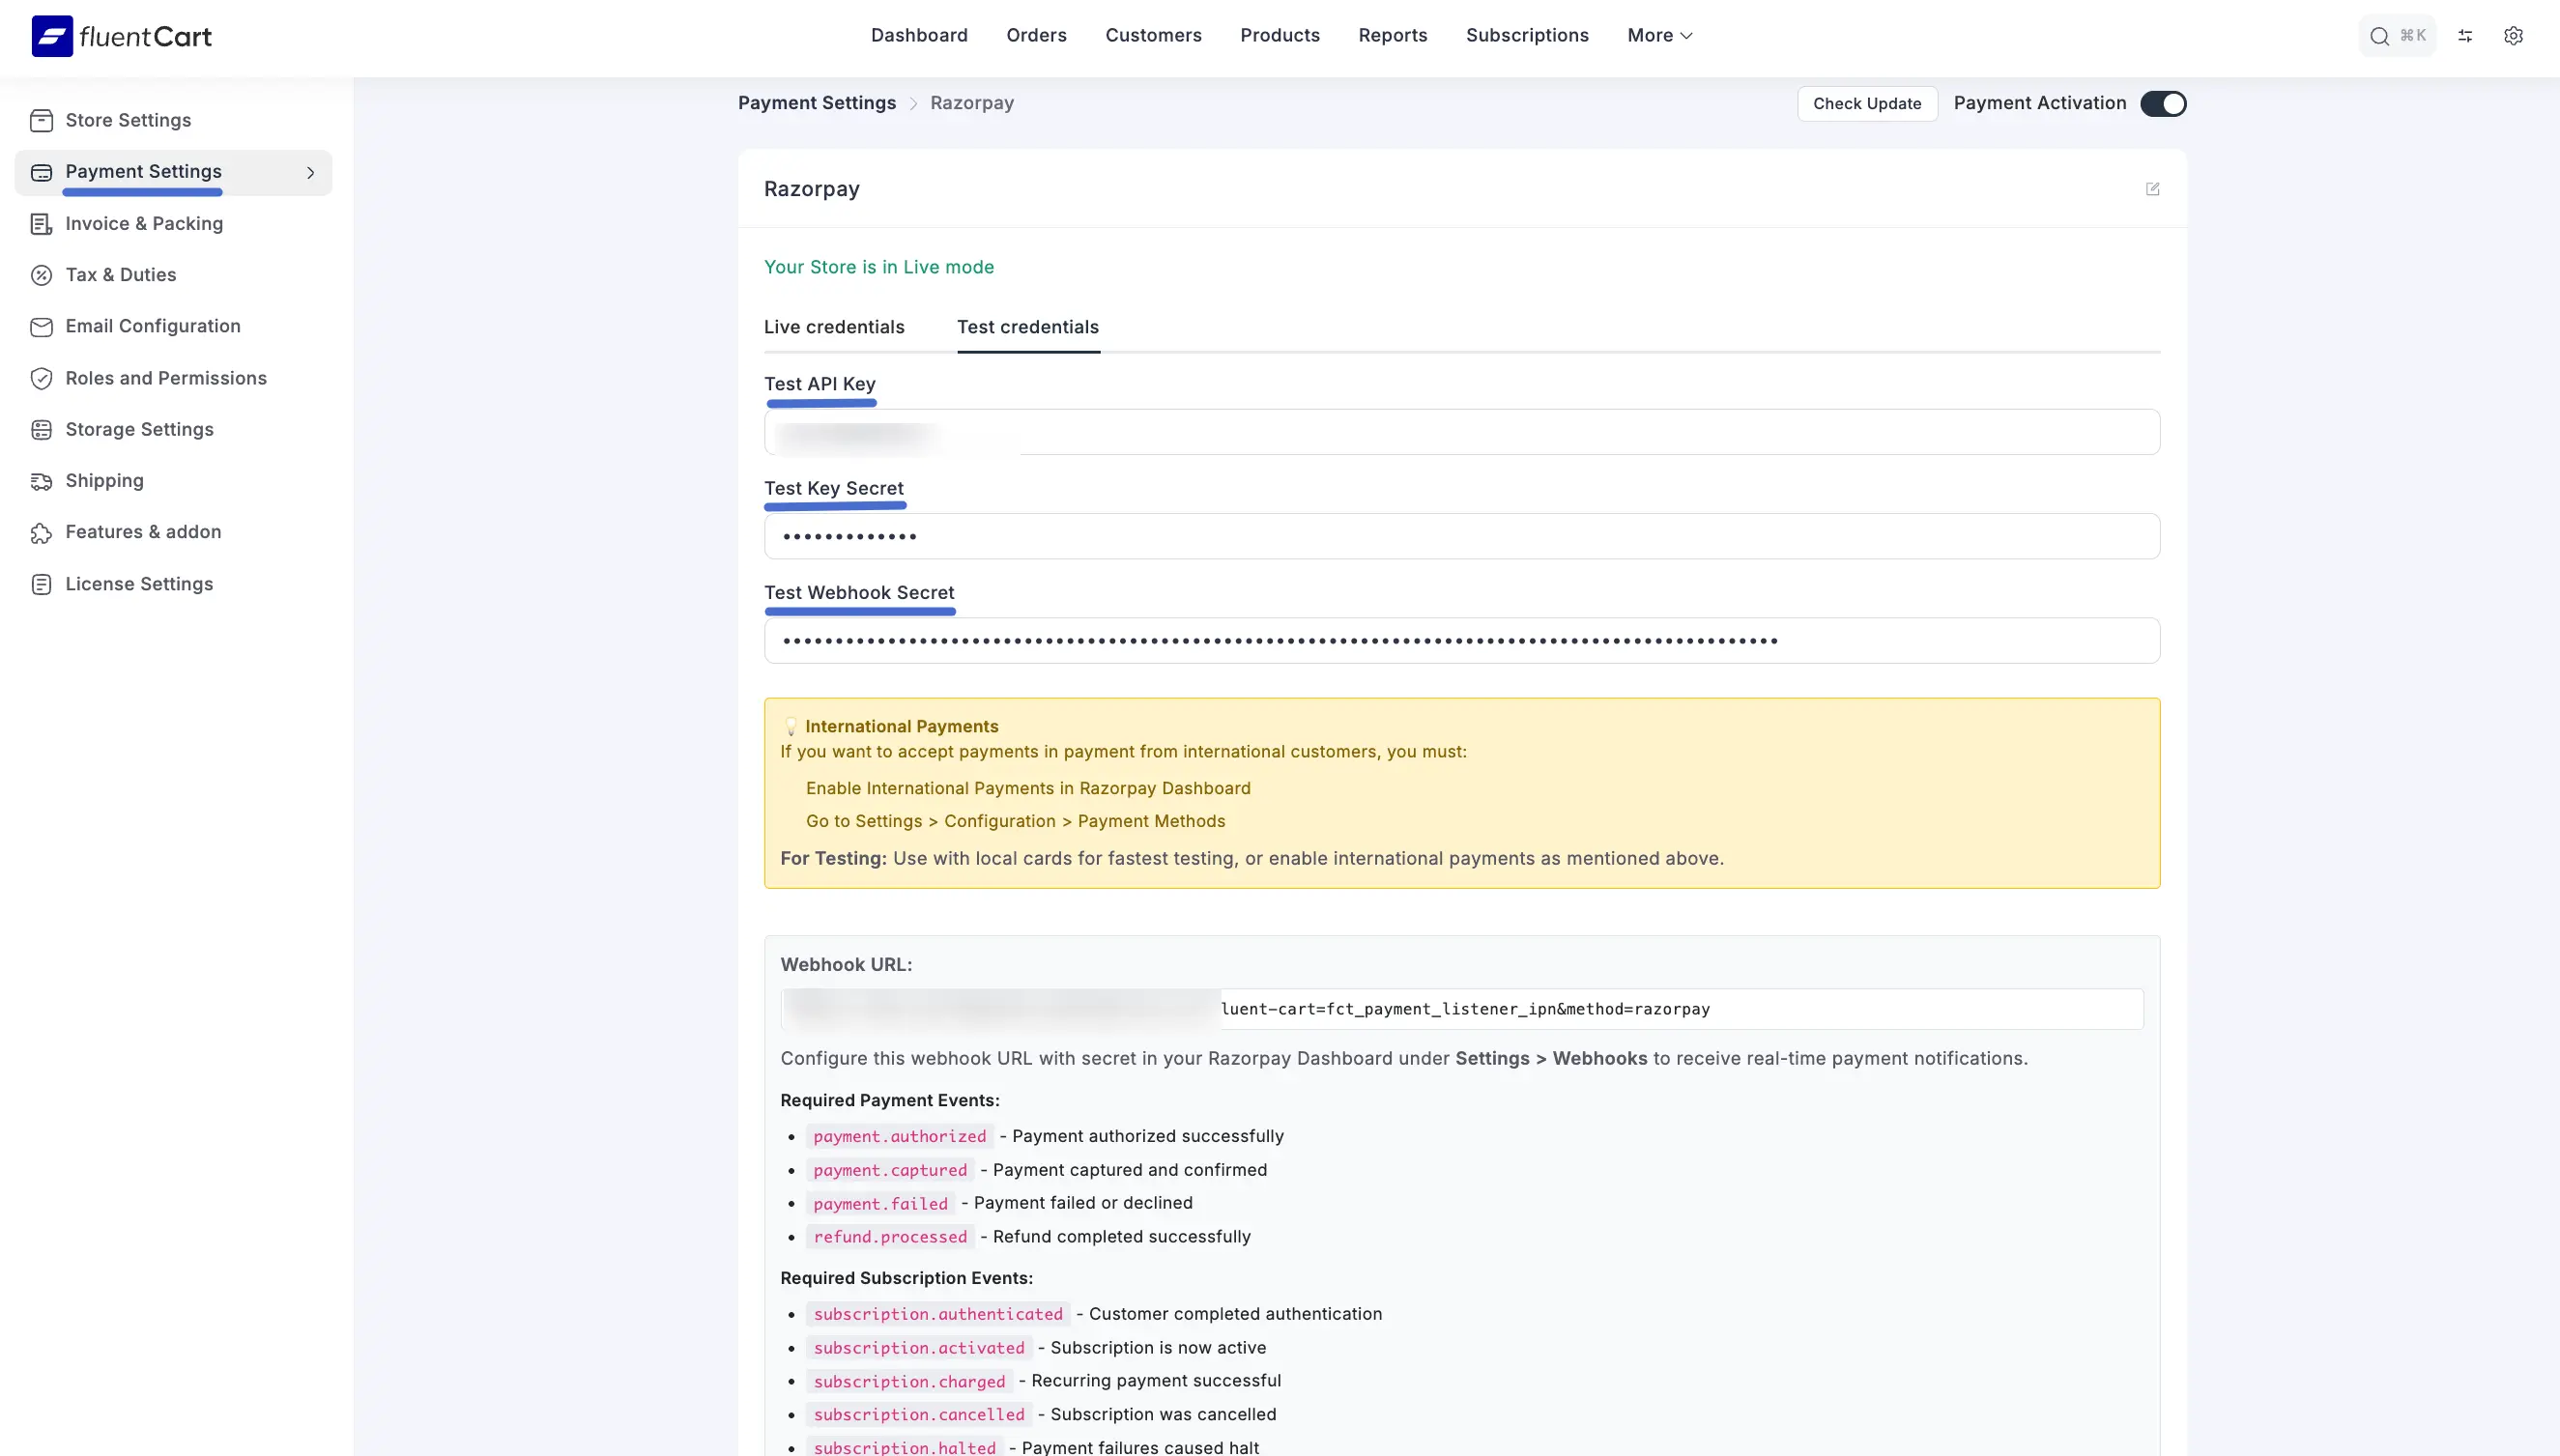Select the Tax & Duties percent icon

coord(41,274)
